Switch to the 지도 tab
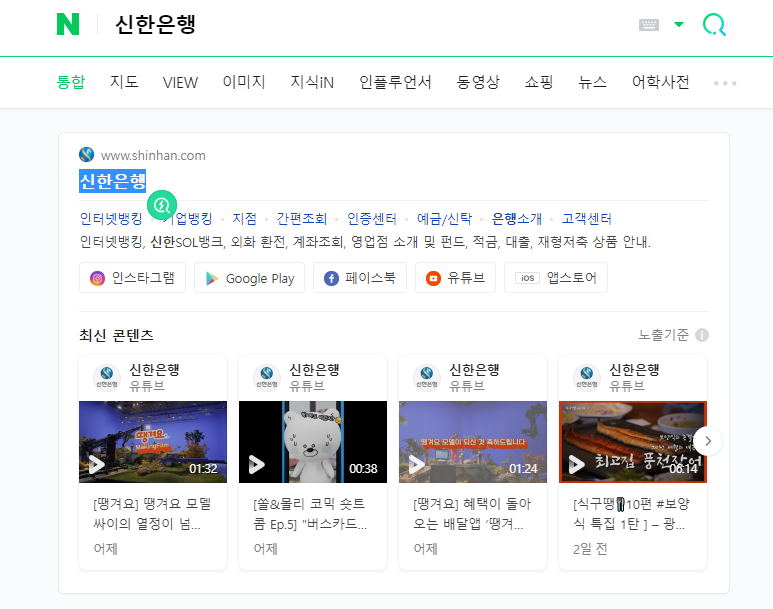The width and height of the screenshot is (773, 609). point(124,82)
